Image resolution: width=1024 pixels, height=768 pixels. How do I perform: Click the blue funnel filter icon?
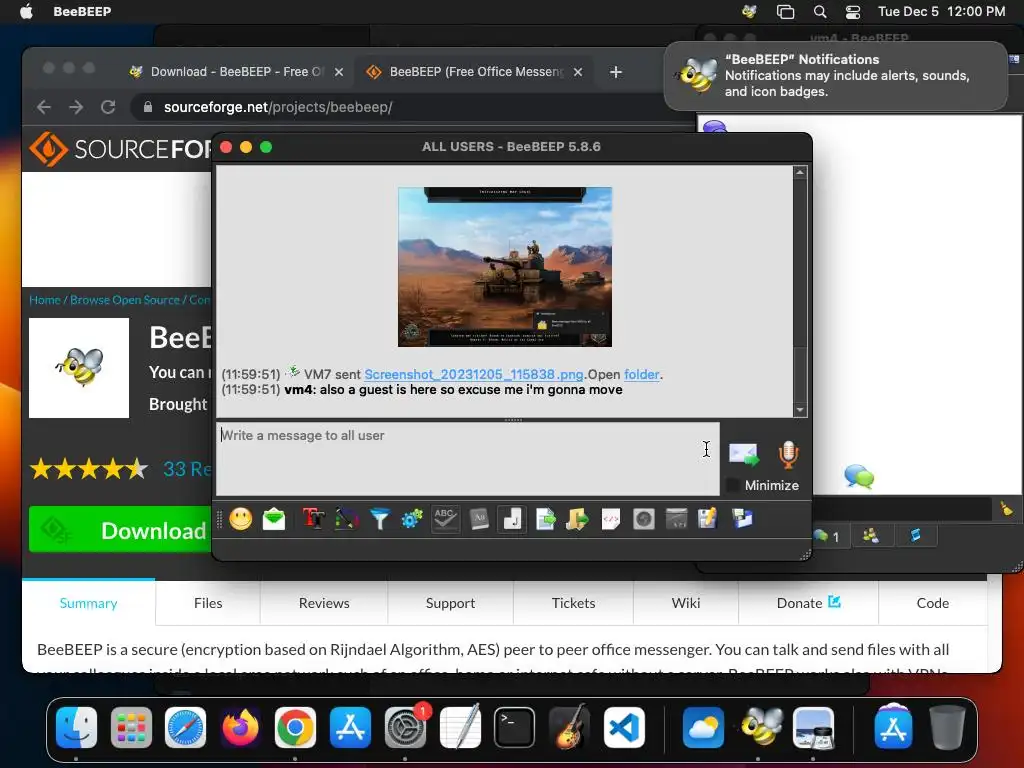click(x=379, y=519)
